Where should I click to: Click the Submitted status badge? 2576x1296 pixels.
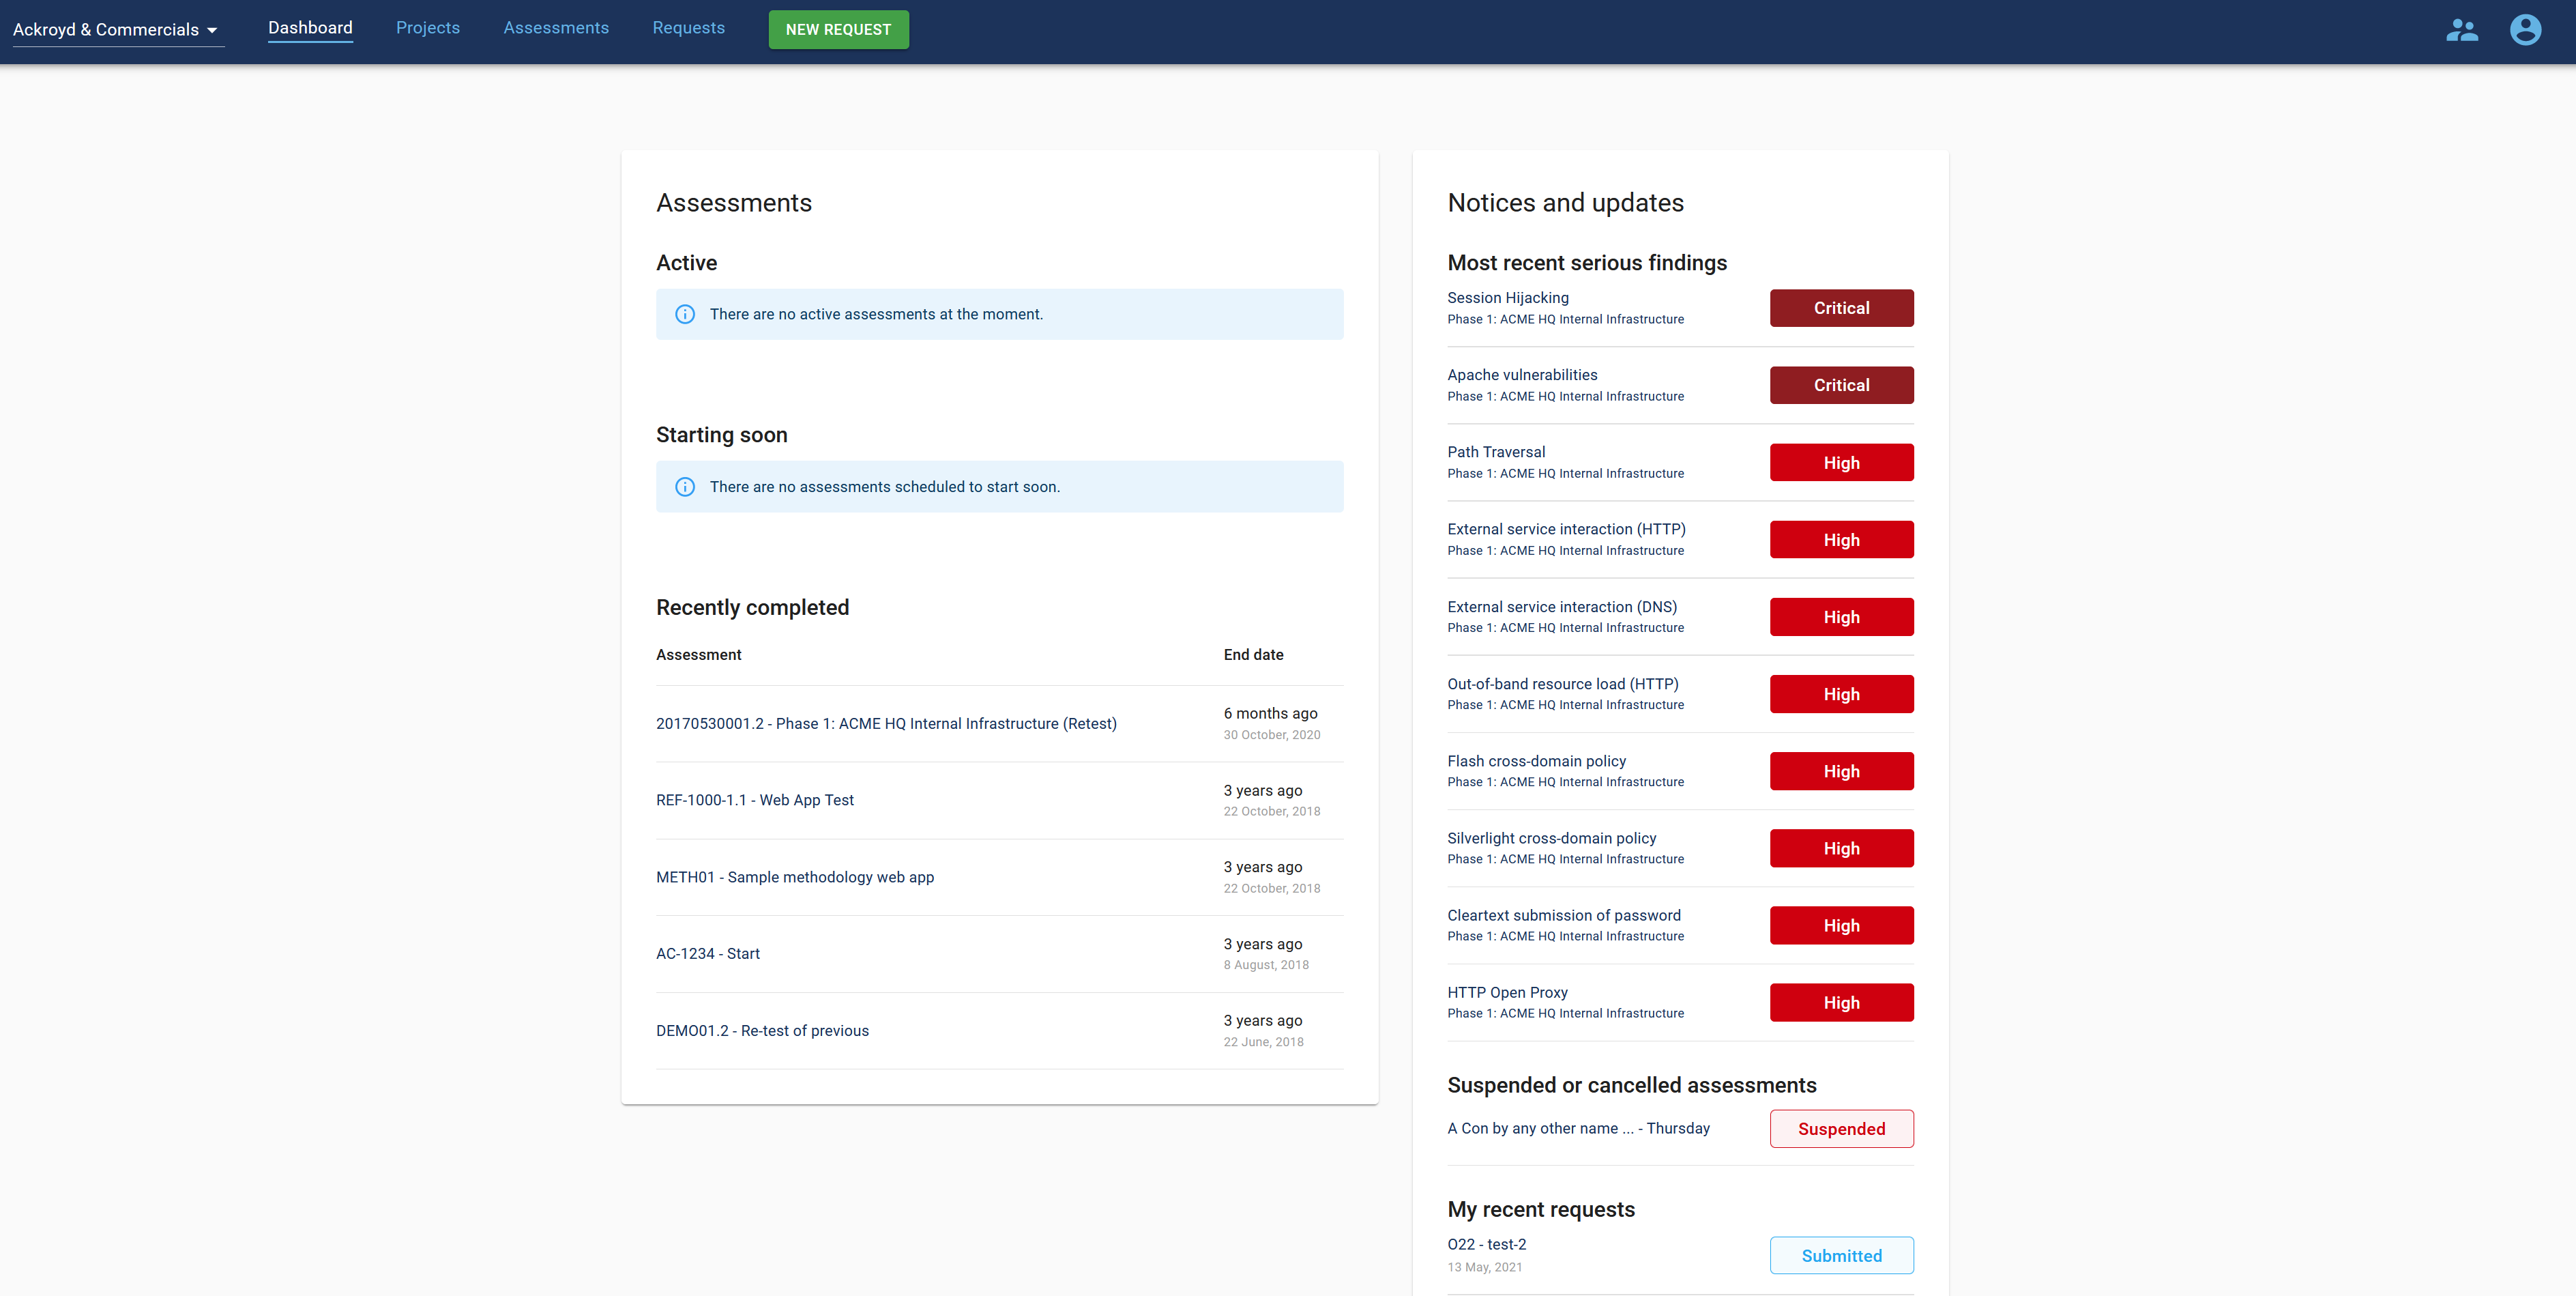[x=1841, y=1256]
